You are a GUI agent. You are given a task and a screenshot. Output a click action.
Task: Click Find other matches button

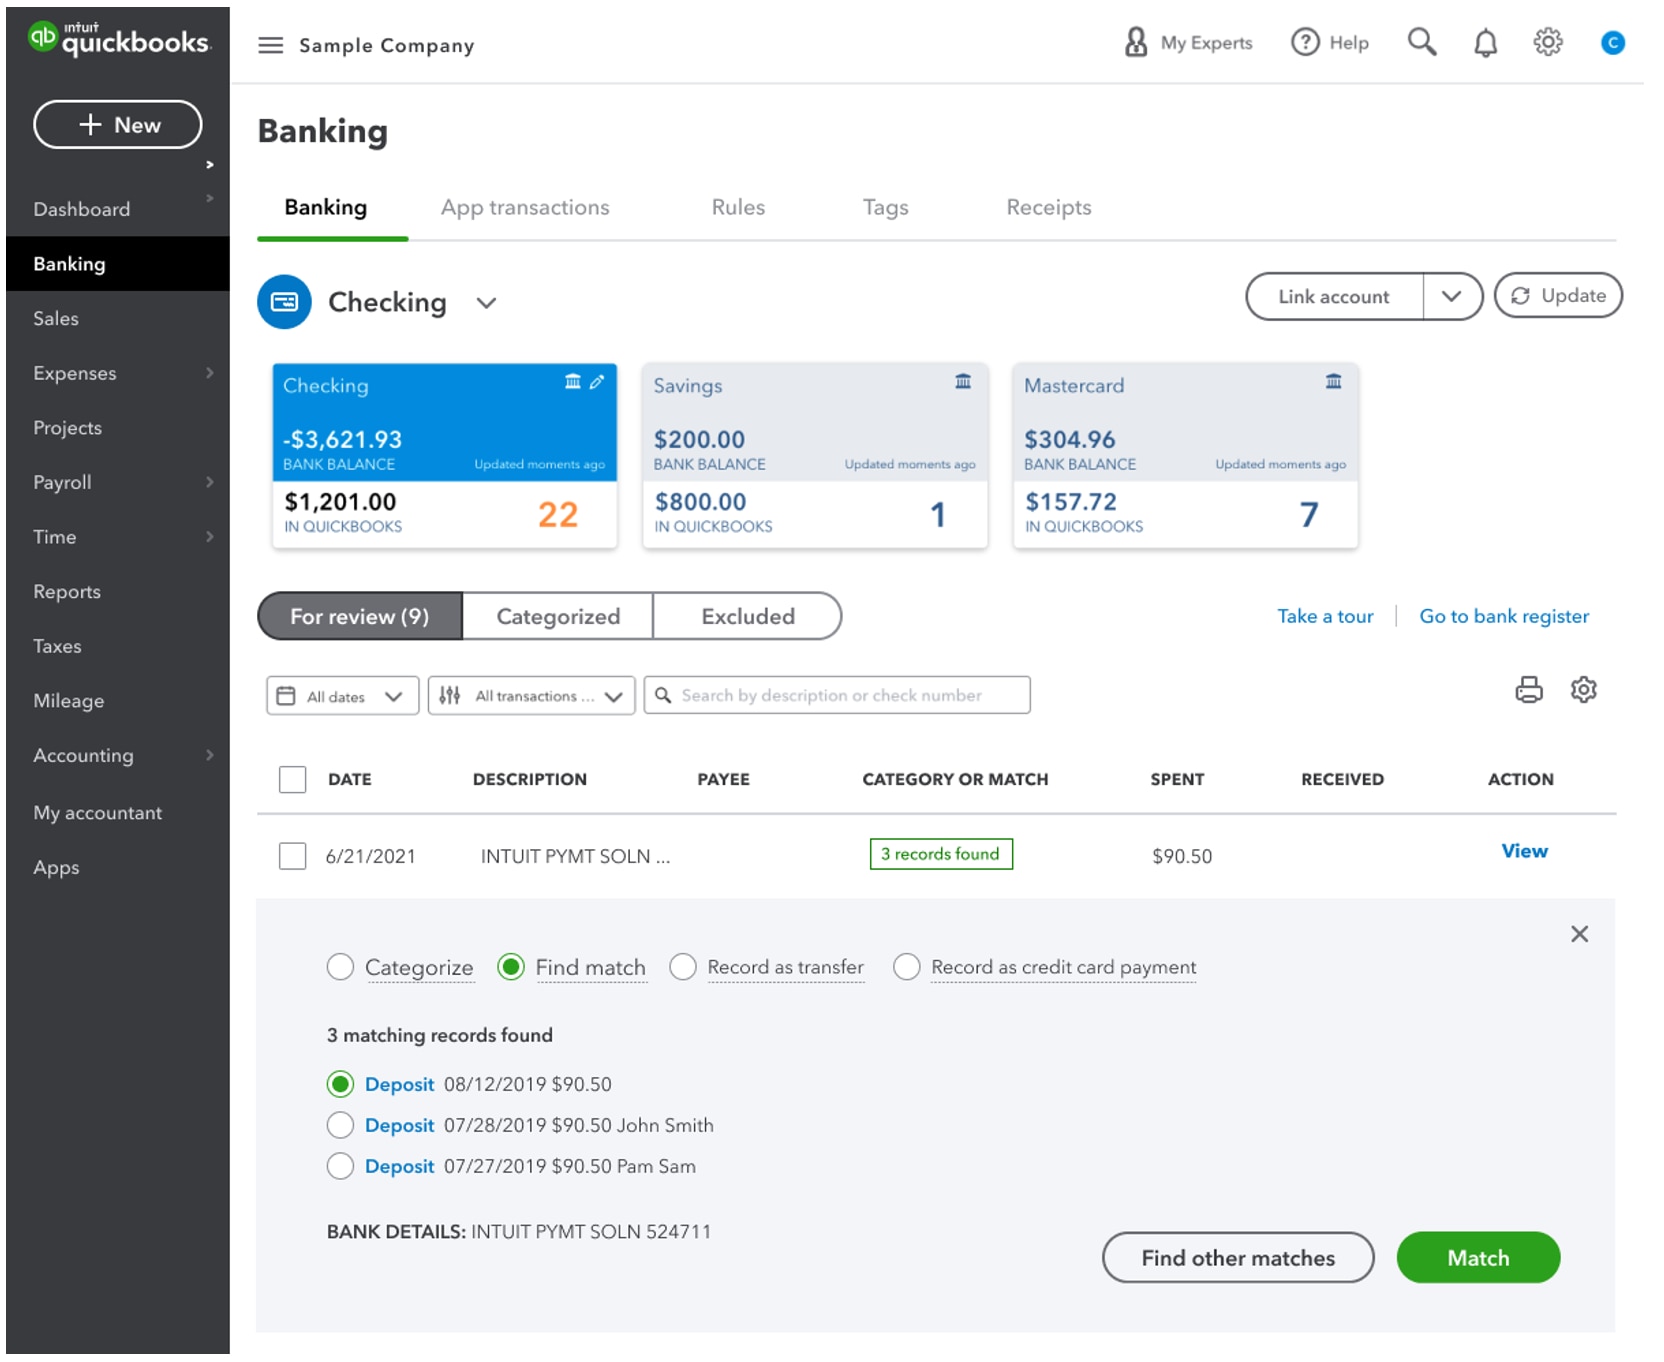pyautogui.click(x=1238, y=1258)
